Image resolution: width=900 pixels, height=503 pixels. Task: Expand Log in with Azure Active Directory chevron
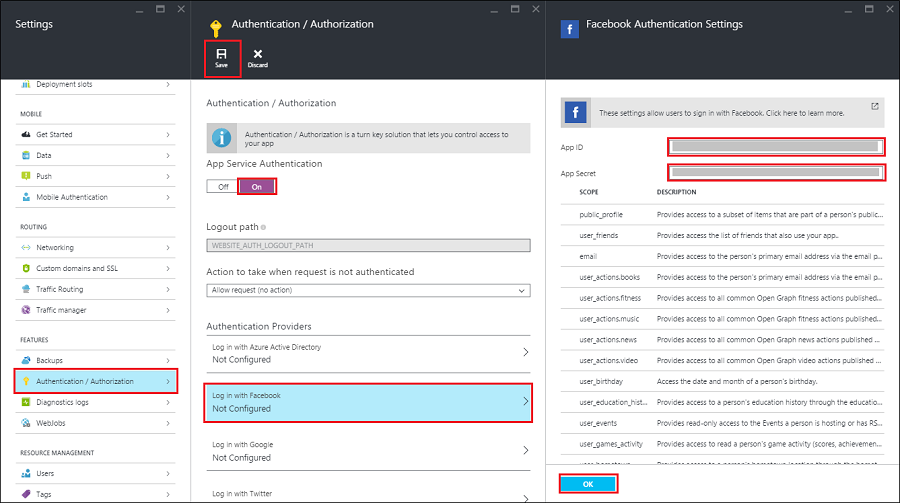(525, 352)
